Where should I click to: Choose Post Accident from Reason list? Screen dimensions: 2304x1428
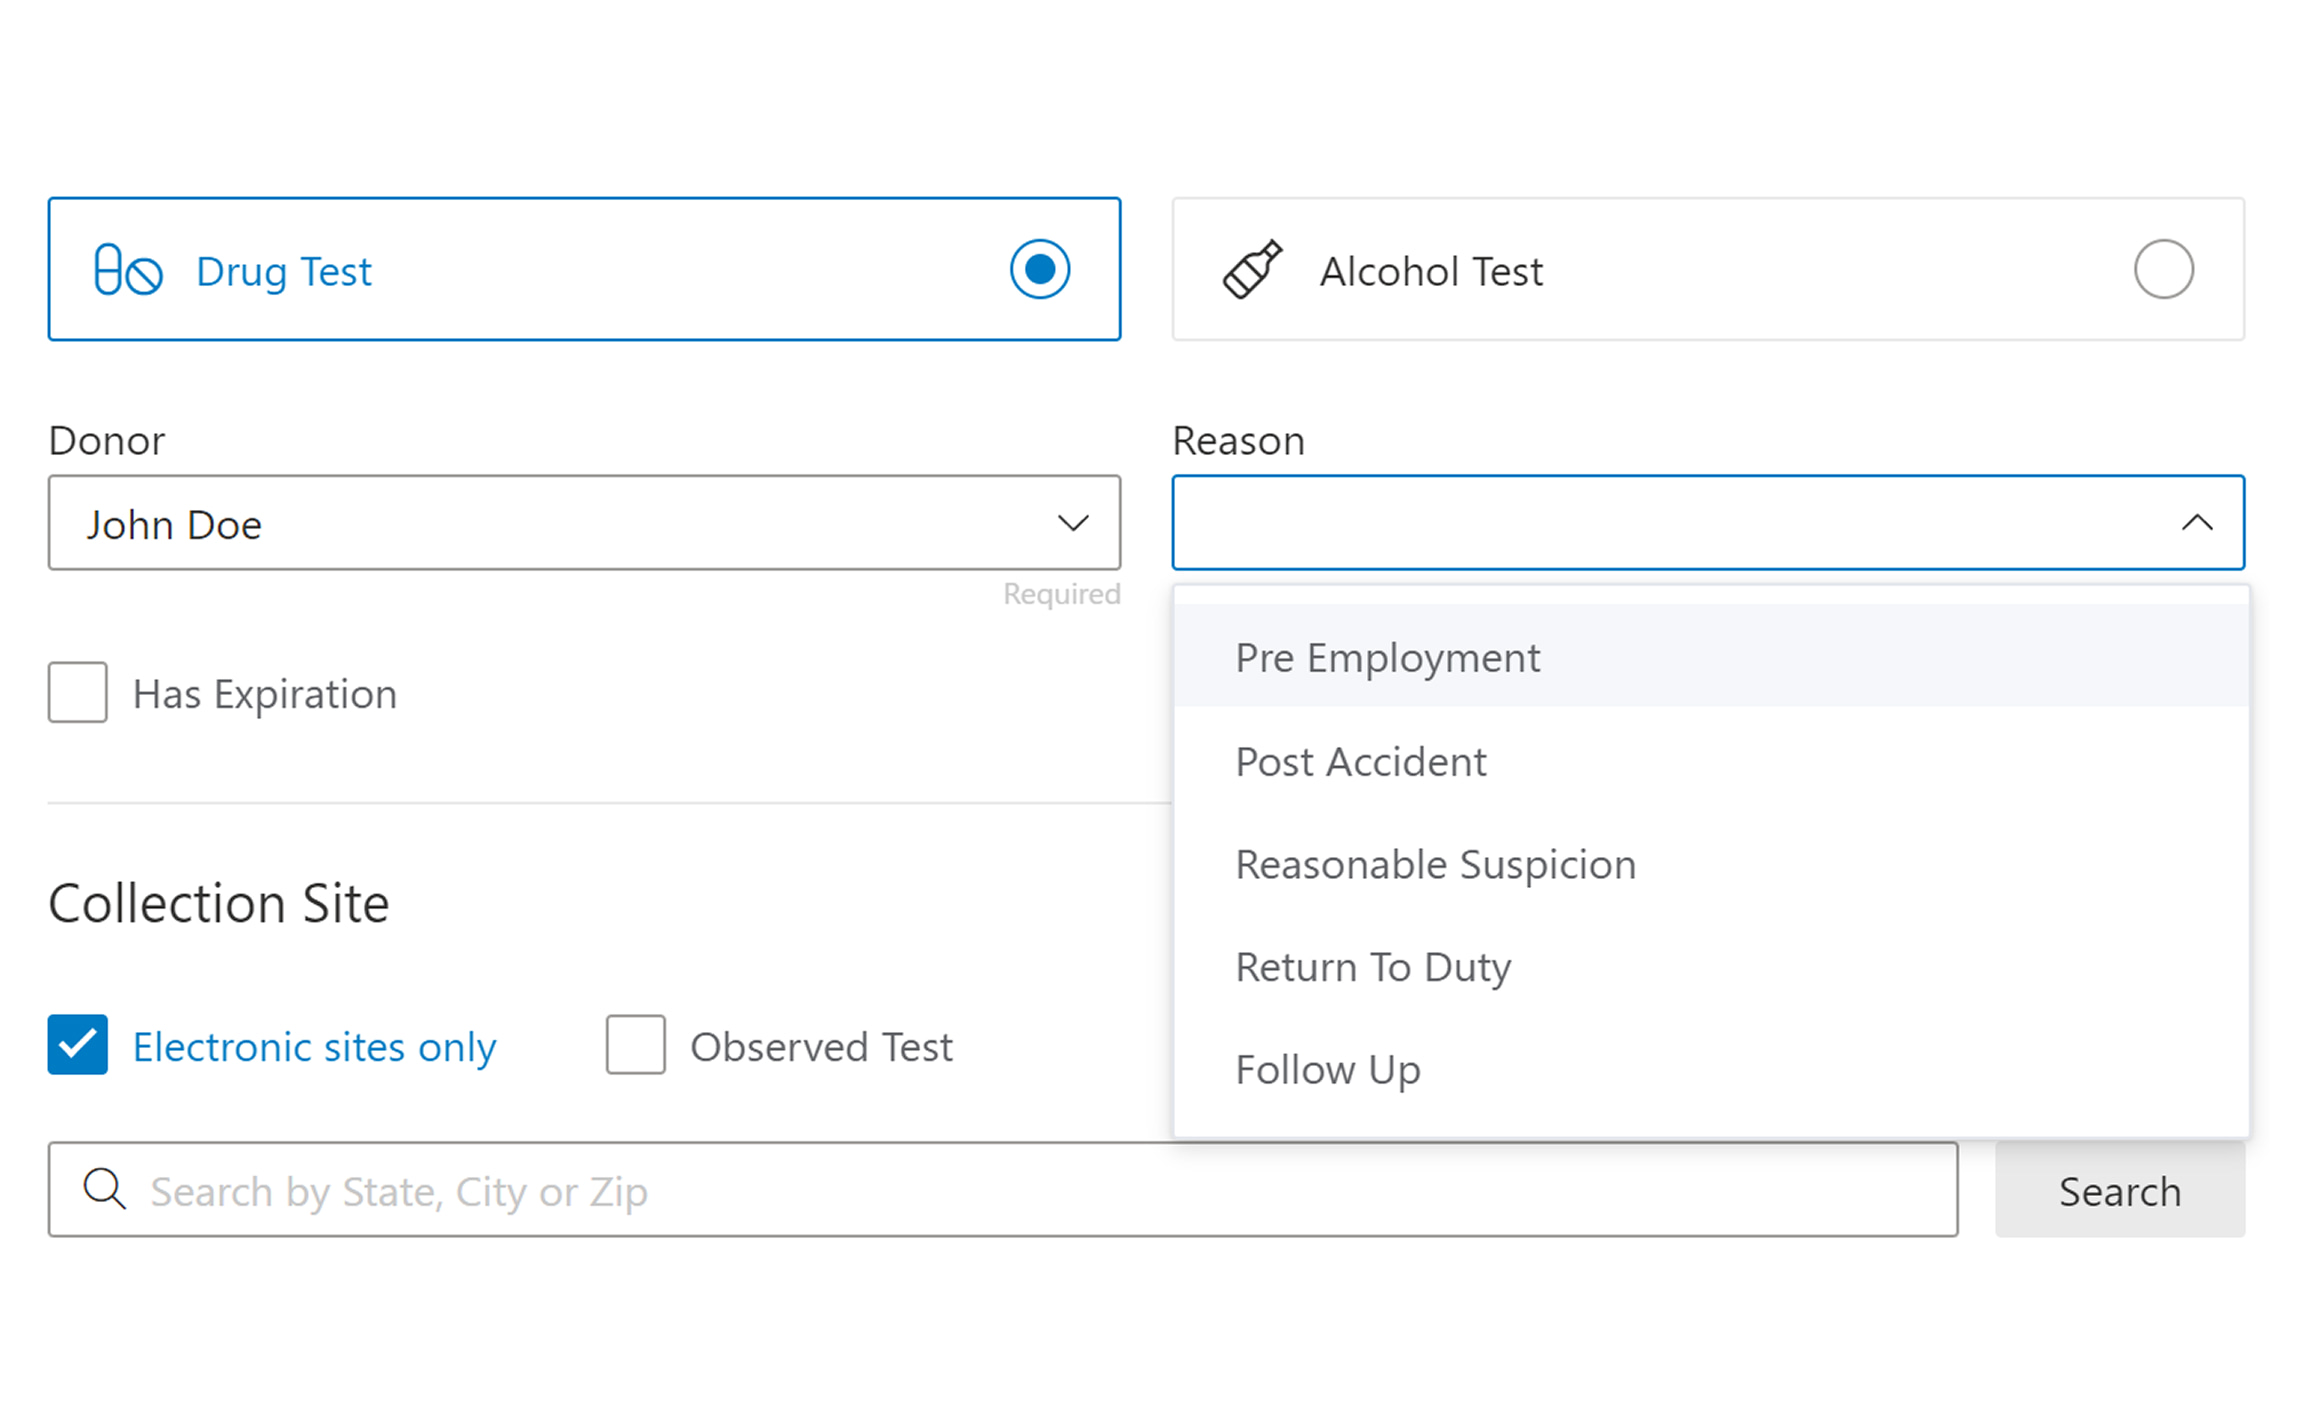[1711, 761]
